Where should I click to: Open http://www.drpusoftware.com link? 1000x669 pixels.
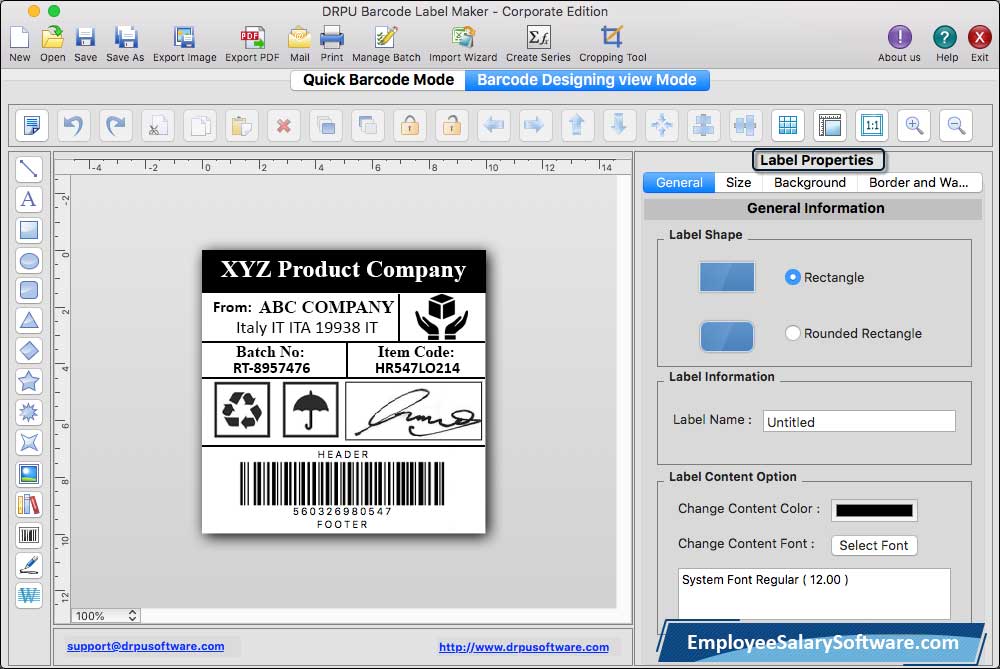524,647
